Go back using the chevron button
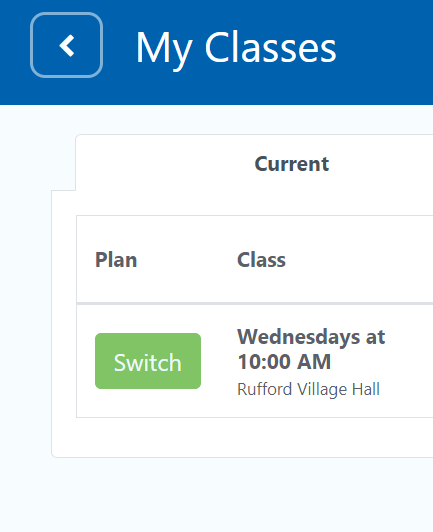This screenshot has height=532, width=433. (x=67, y=45)
